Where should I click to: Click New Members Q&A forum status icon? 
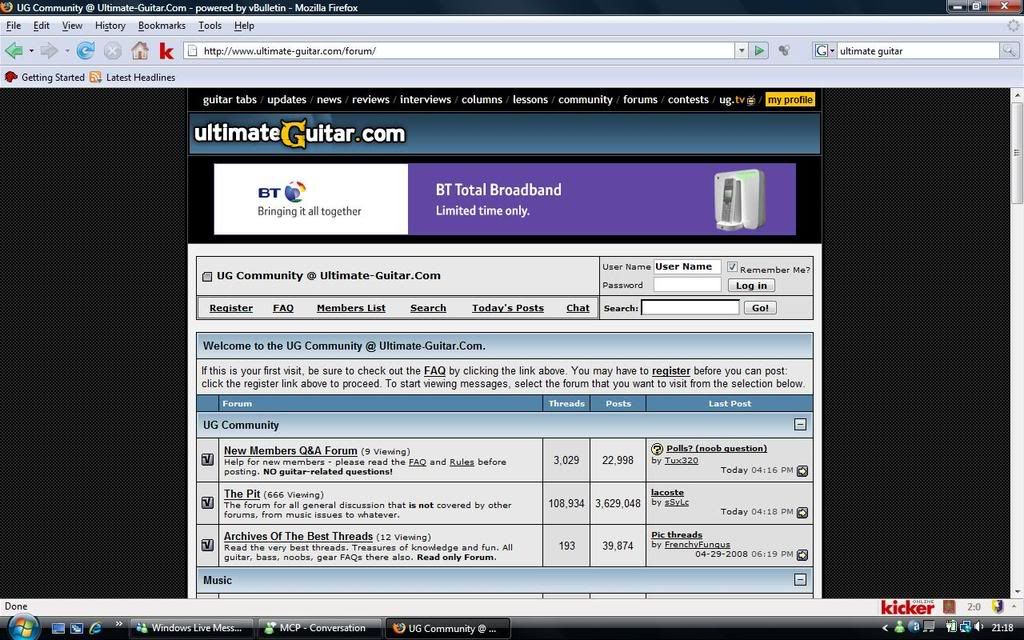[x=208, y=460]
